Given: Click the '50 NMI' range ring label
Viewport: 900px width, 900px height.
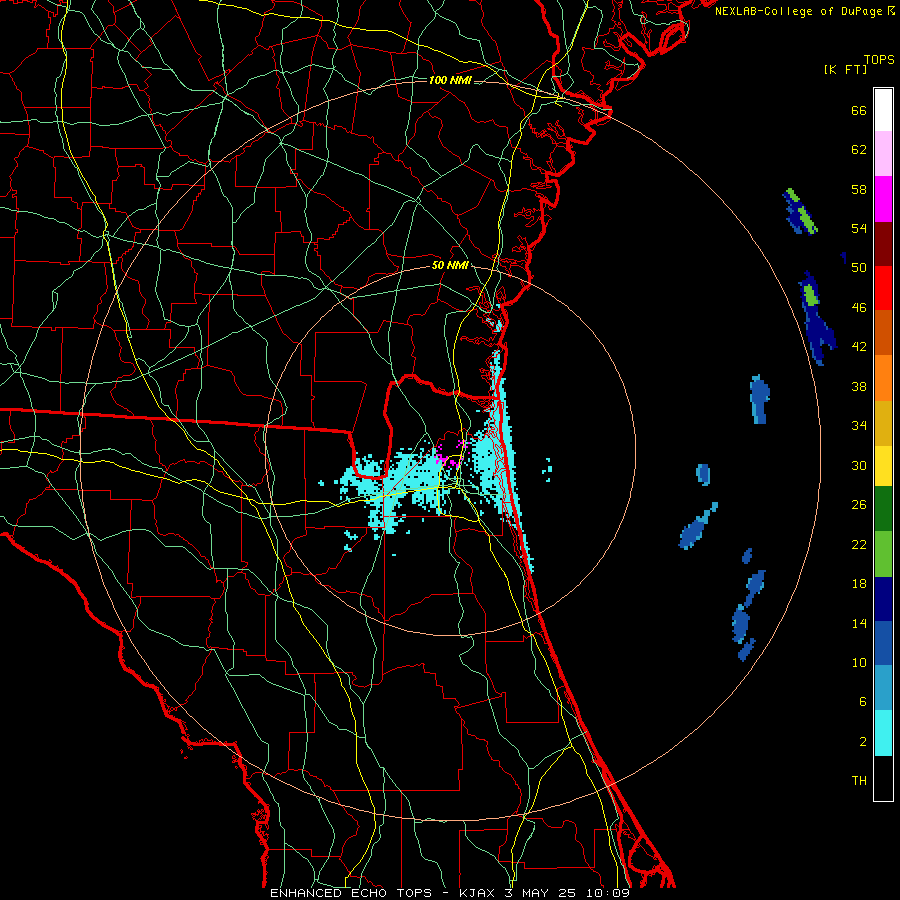Looking at the screenshot, I should 450,265.
